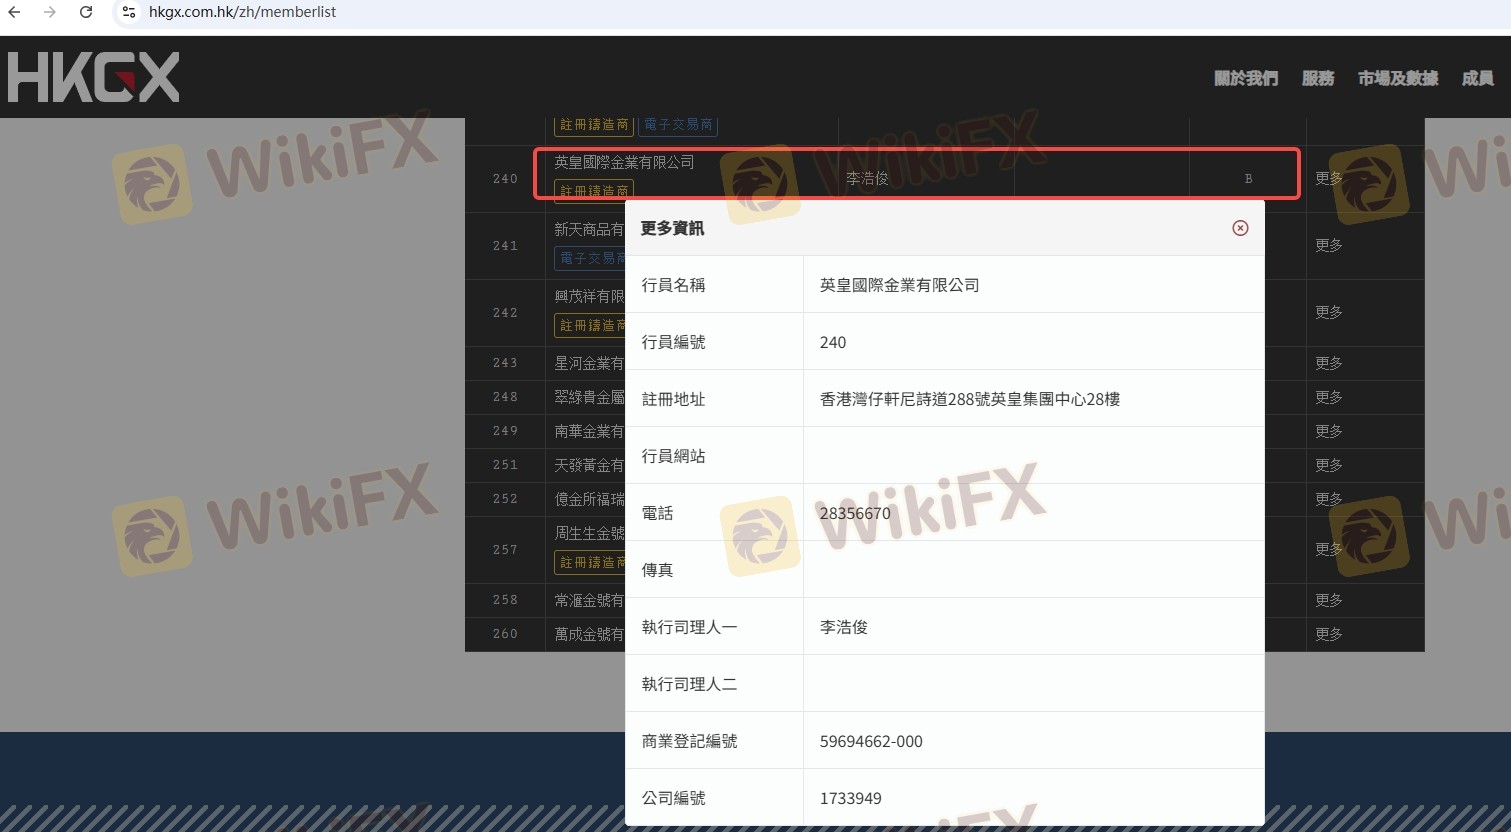The width and height of the screenshot is (1511, 832).
Task: Reload the HKGX member list page
Action: coord(86,12)
